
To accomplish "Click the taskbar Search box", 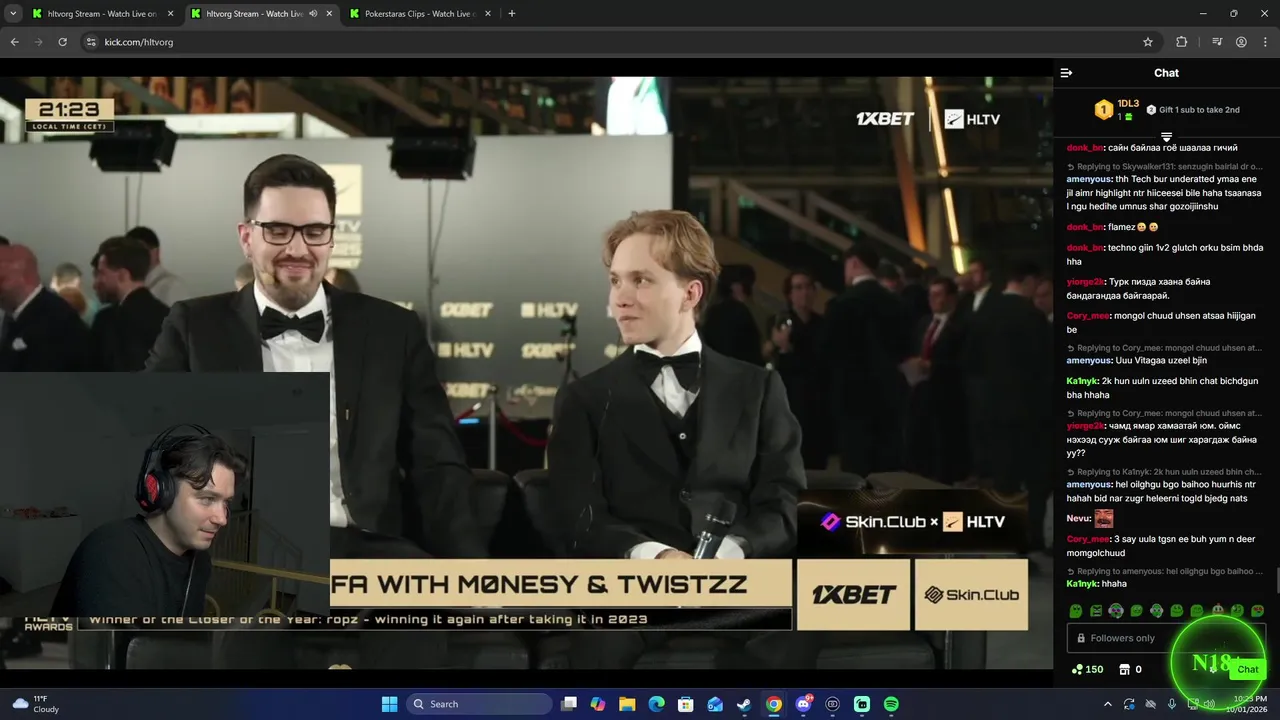I will (x=479, y=704).
